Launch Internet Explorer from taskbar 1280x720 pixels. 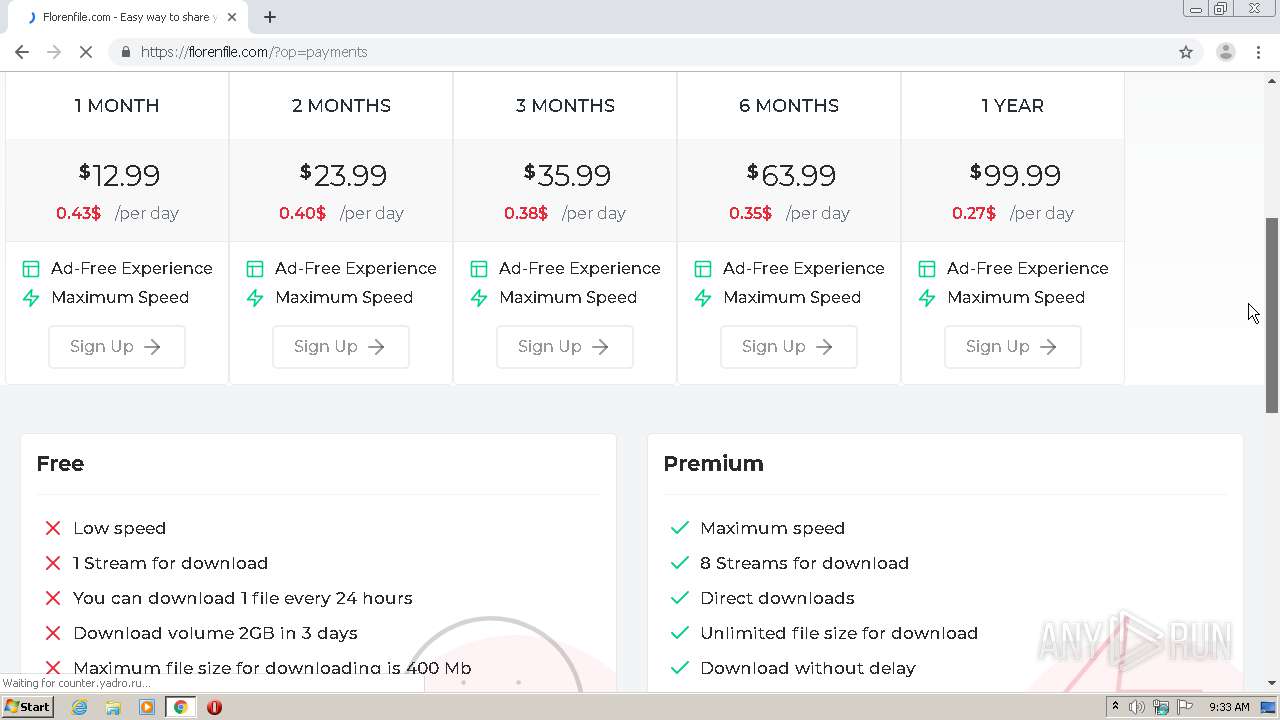click(x=79, y=707)
